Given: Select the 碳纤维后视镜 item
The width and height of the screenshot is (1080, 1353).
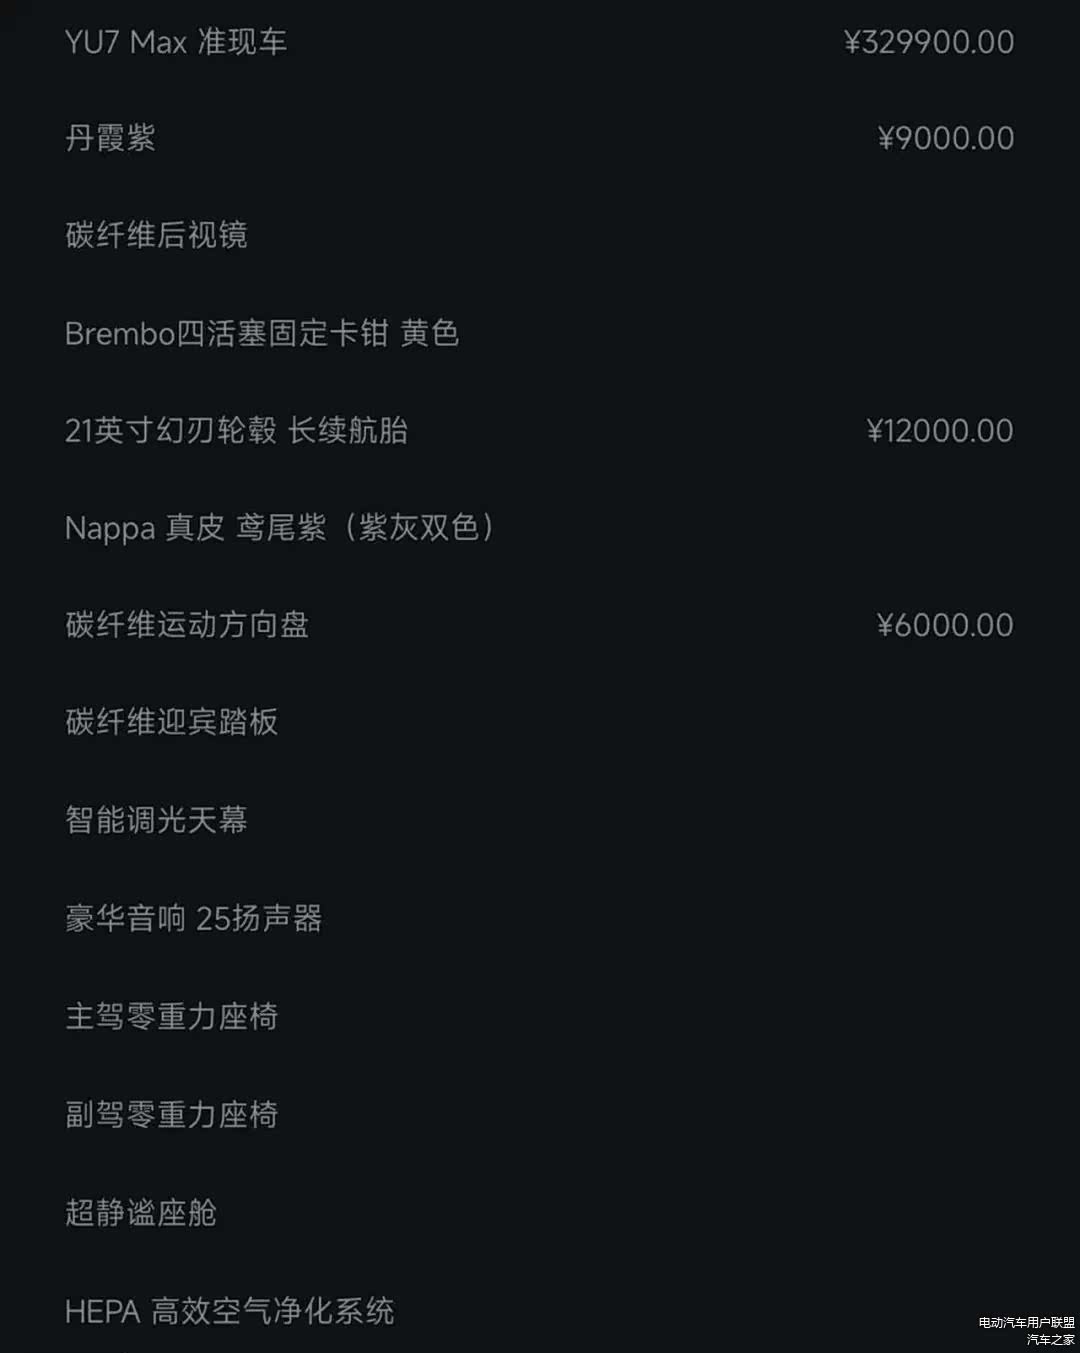Looking at the screenshot, I should (x=156, y=235).
